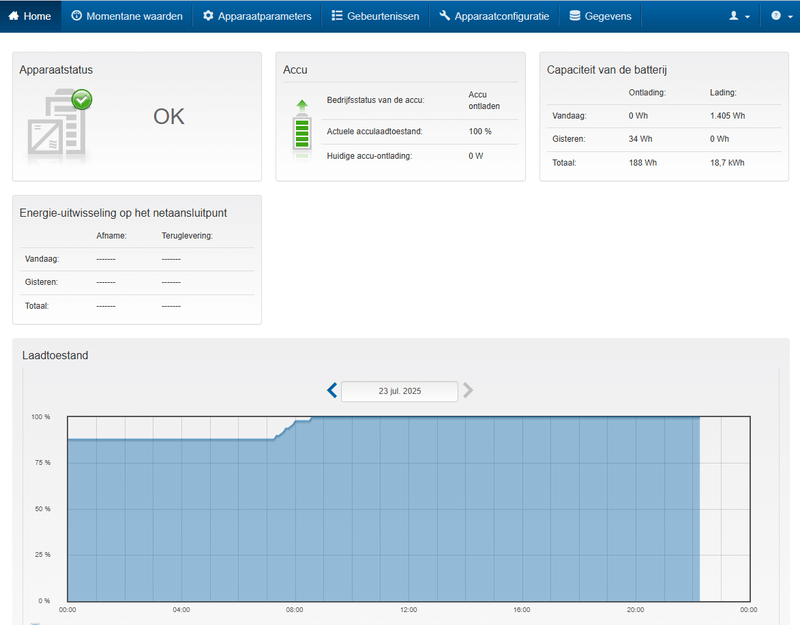This screenshot has width=800, height=625.
Task: Select yesterday's 34 Wh discharge value
Action: click(x=640, y=139)
